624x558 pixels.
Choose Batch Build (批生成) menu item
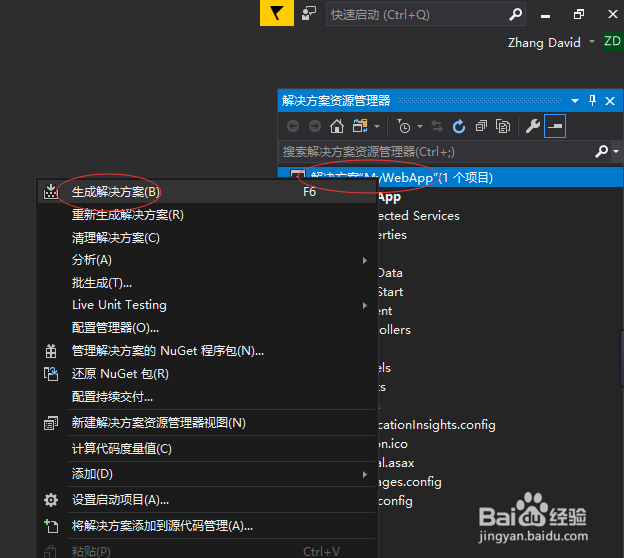(207, 283)
